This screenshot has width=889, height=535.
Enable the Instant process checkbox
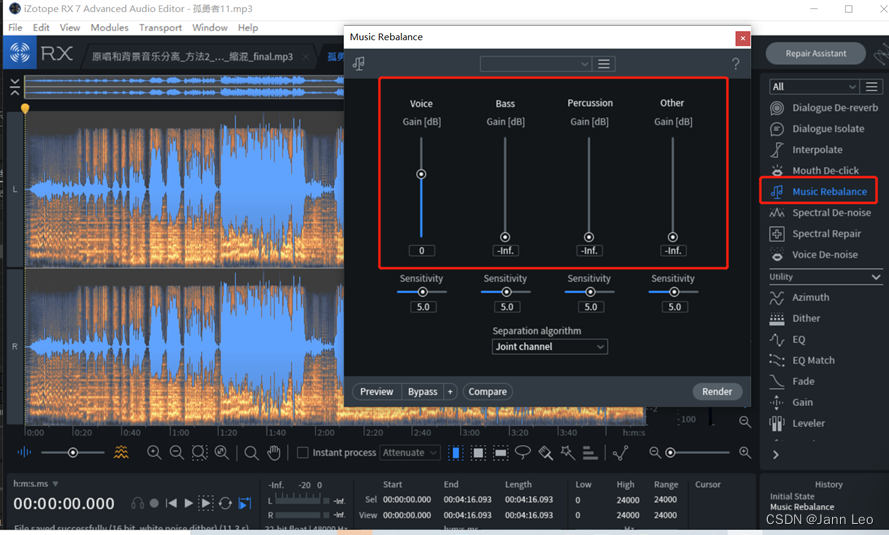[x=303, y=453]
